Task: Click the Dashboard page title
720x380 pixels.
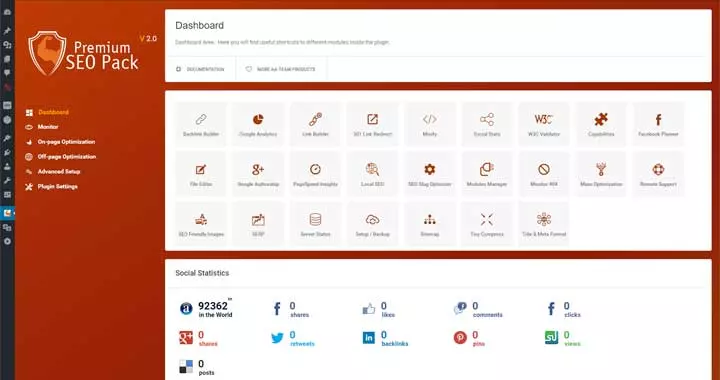Action: [200, 25]
